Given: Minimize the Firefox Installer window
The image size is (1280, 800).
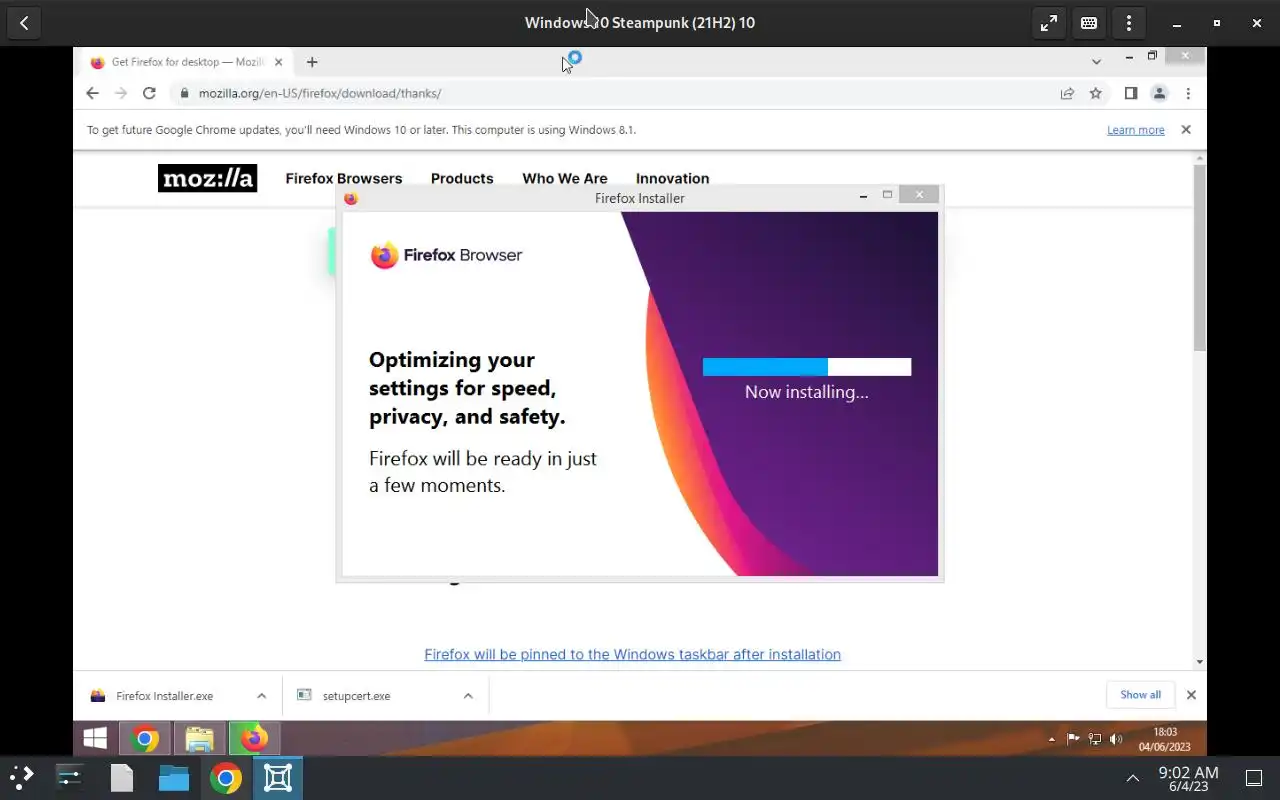Looking at the screenshot, I should pyautogui.click(x=863, y=196).
